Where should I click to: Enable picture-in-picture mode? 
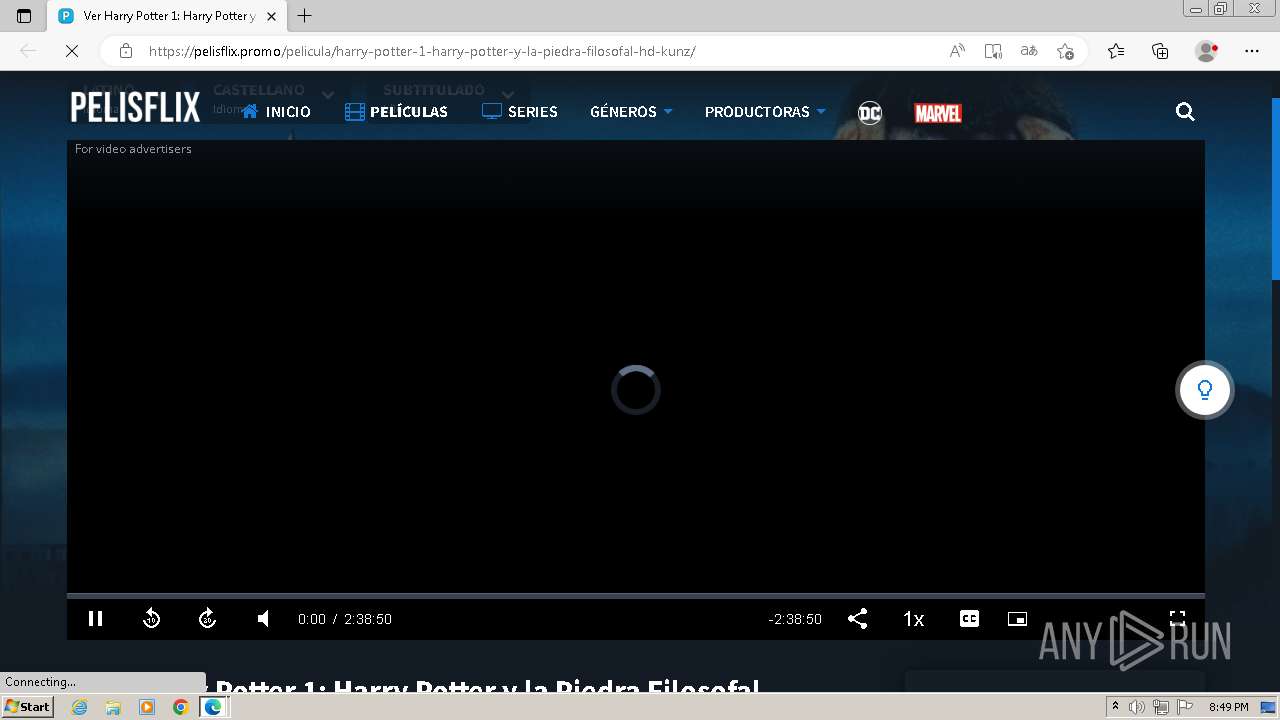coord(1017,619)
